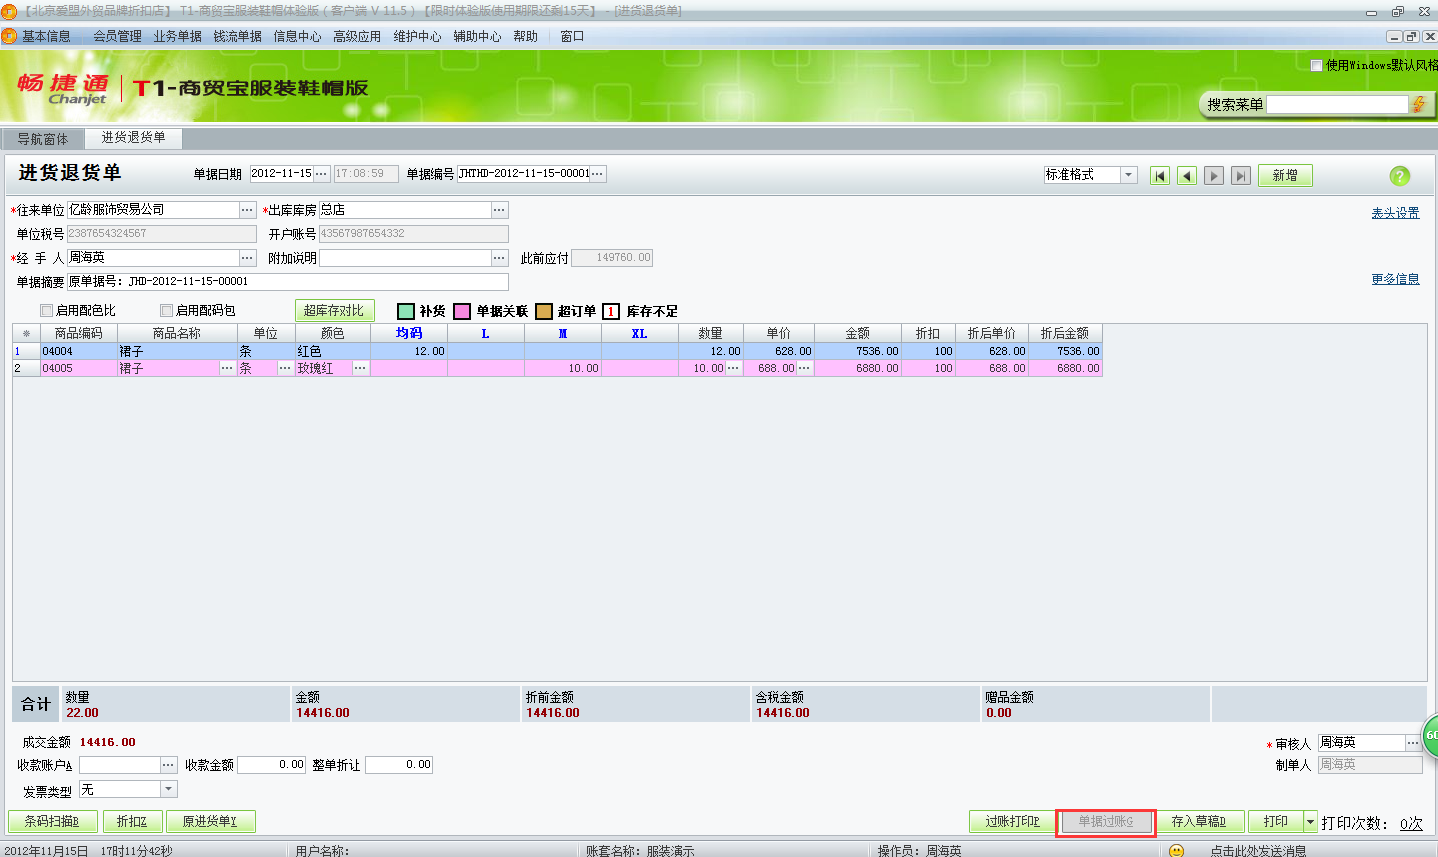Click ellipsis in row 2 颜色 cell
The image size is (1438, 857).
(360, 369)
